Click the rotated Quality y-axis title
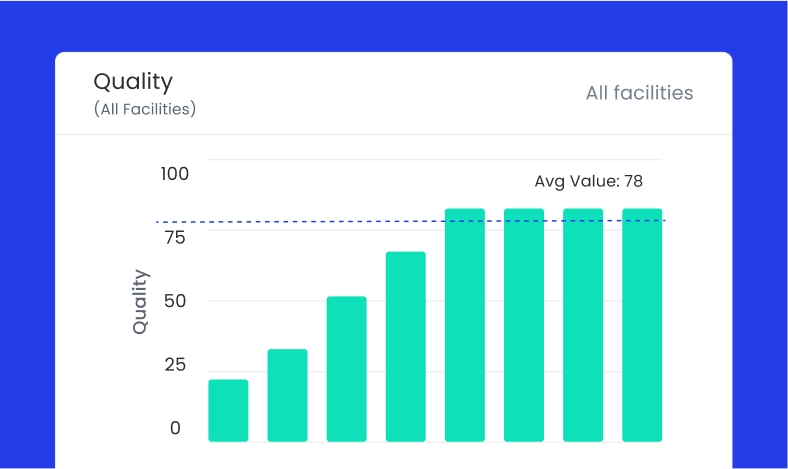This screenshot has width=788, height=469. (x=140, y=301)
